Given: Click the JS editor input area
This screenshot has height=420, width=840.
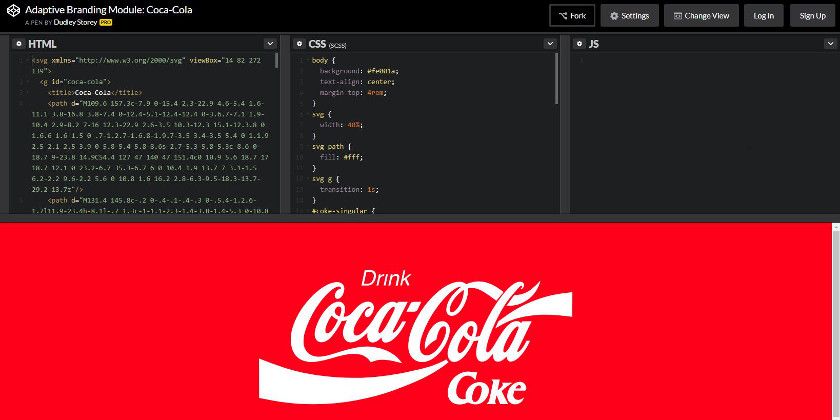Looking at the screenshot, I should click(704, 134).
